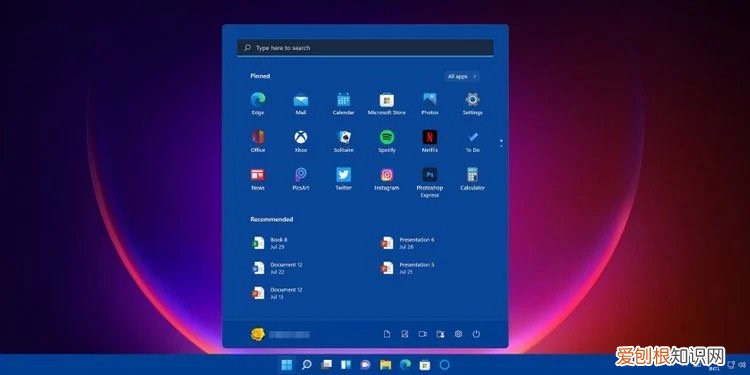
Task: Open the To Do app
Action: (472, 141)
